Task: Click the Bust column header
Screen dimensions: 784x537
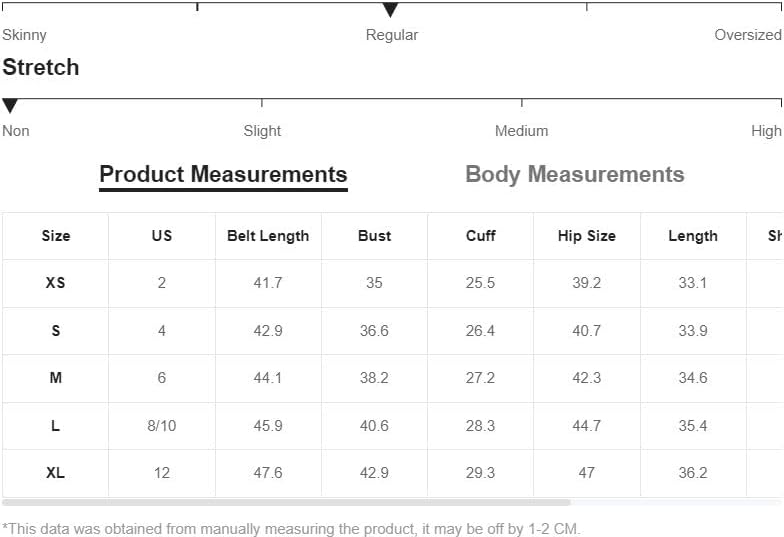Action: coord(374,236)
